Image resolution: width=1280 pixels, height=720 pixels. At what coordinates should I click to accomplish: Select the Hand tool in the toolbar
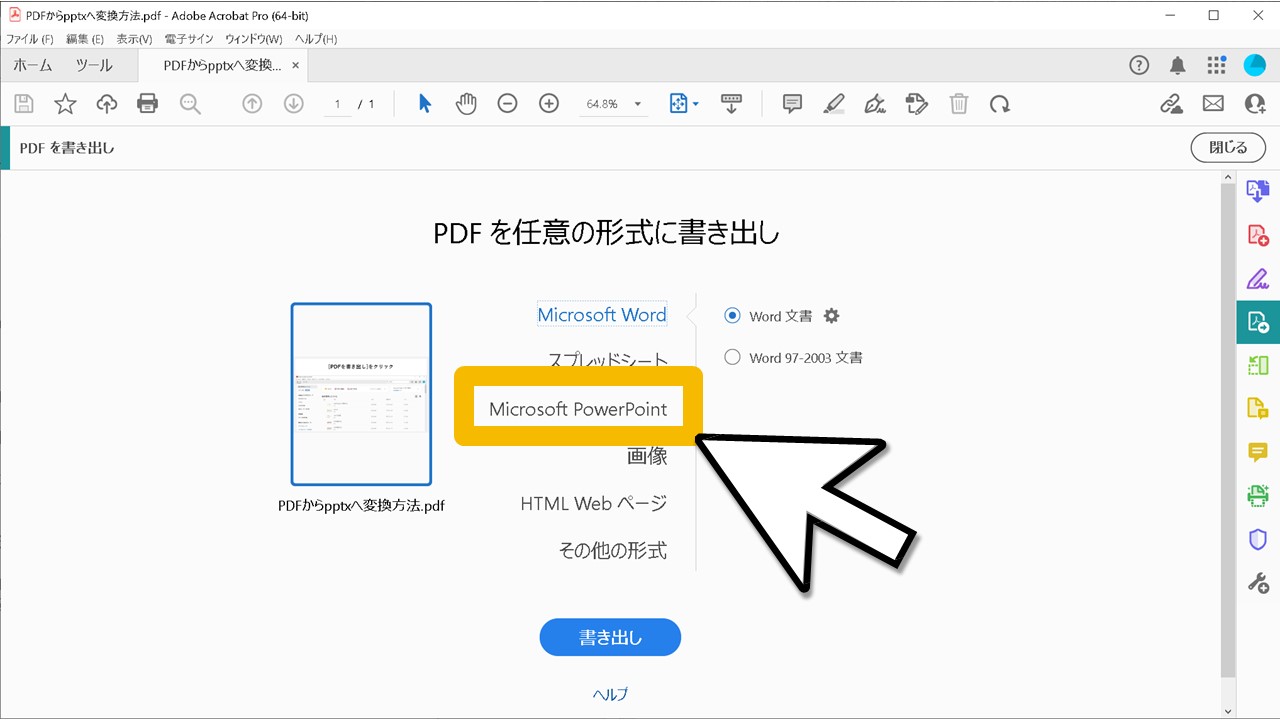465,103
